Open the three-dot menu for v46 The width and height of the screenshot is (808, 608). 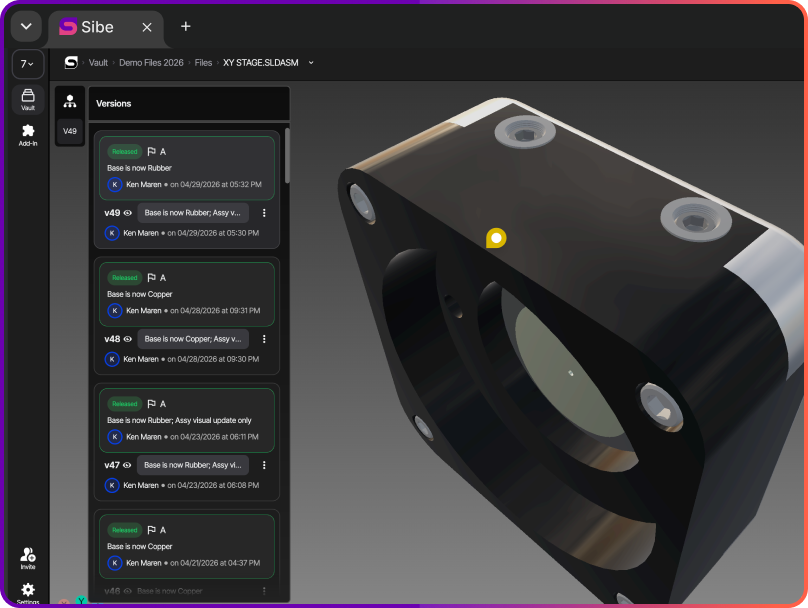click(x=264, y=592)
